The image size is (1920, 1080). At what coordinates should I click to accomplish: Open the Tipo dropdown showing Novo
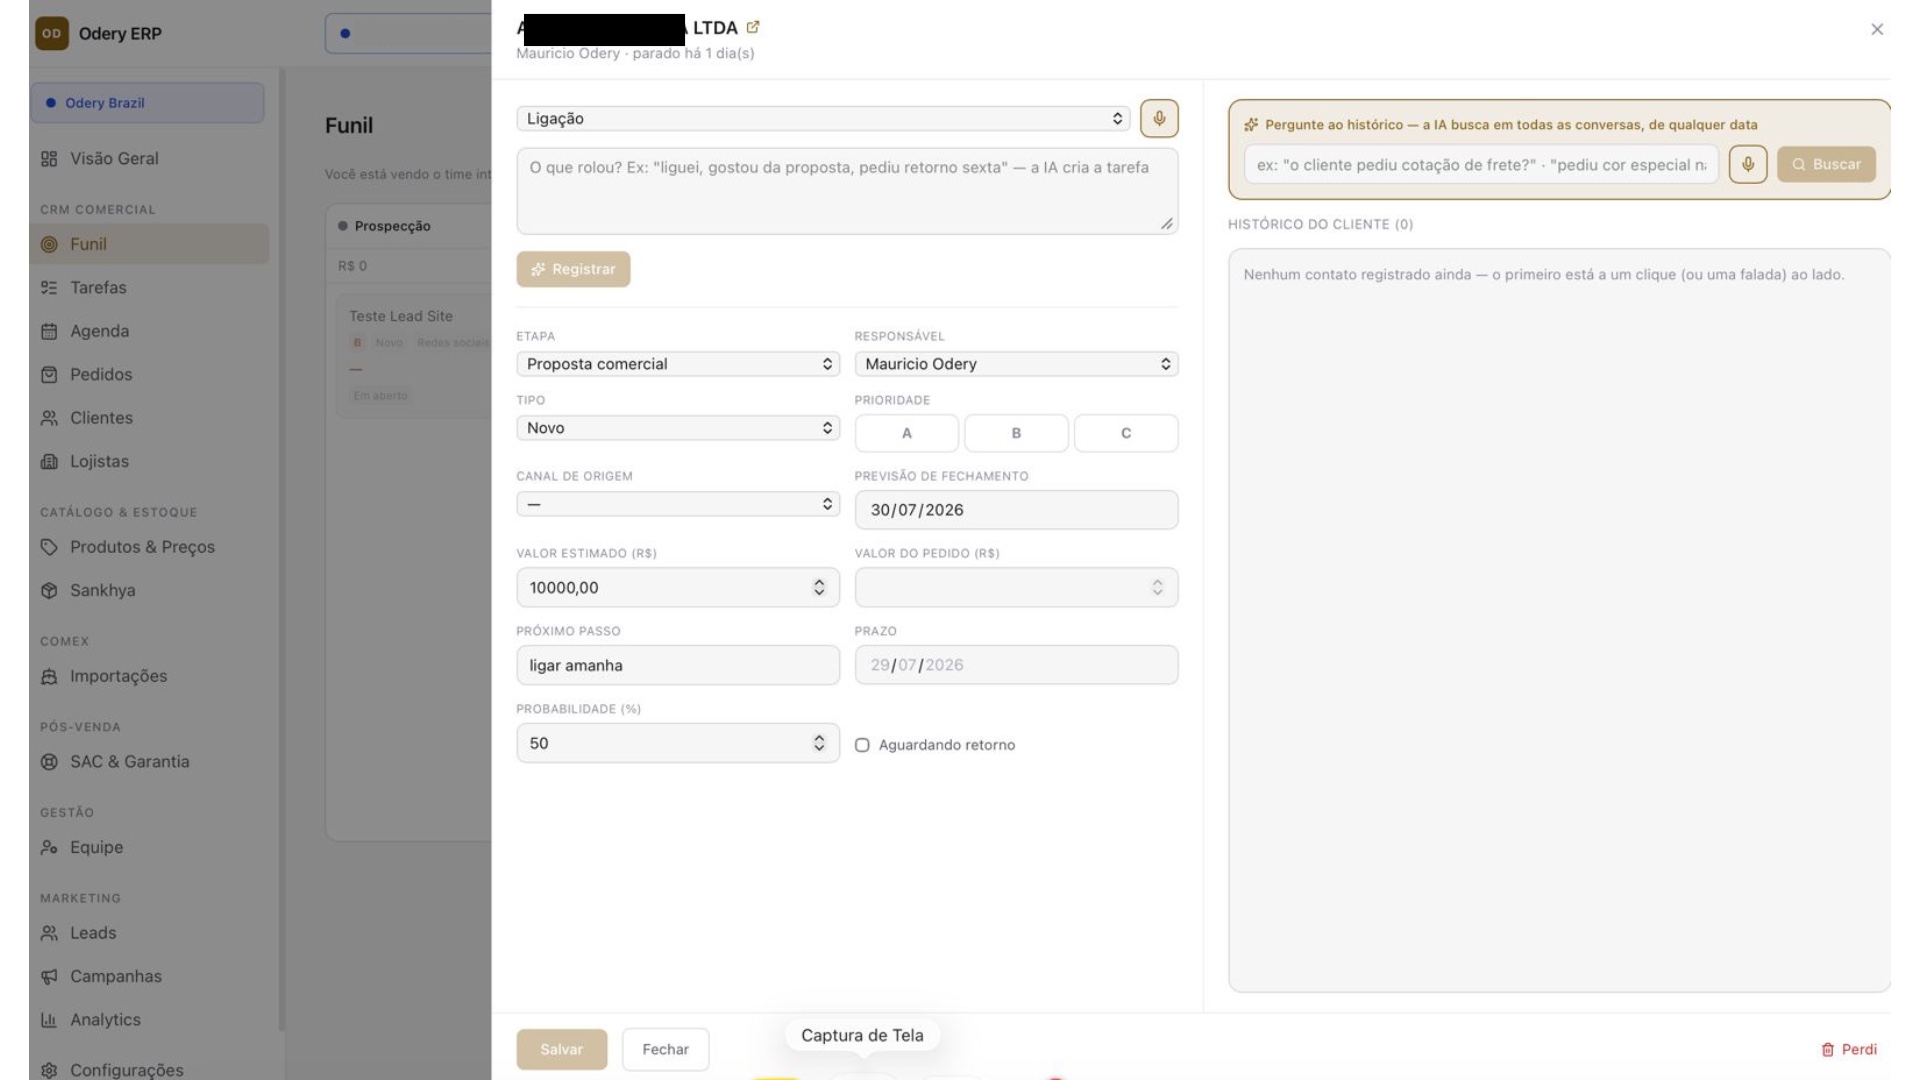point(678,428)
